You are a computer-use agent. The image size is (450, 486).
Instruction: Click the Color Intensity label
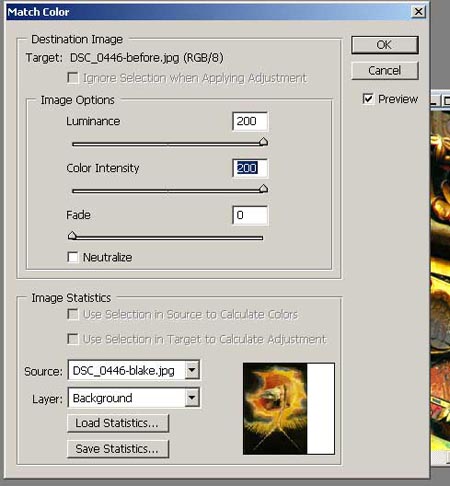click(x=103, y=168)
